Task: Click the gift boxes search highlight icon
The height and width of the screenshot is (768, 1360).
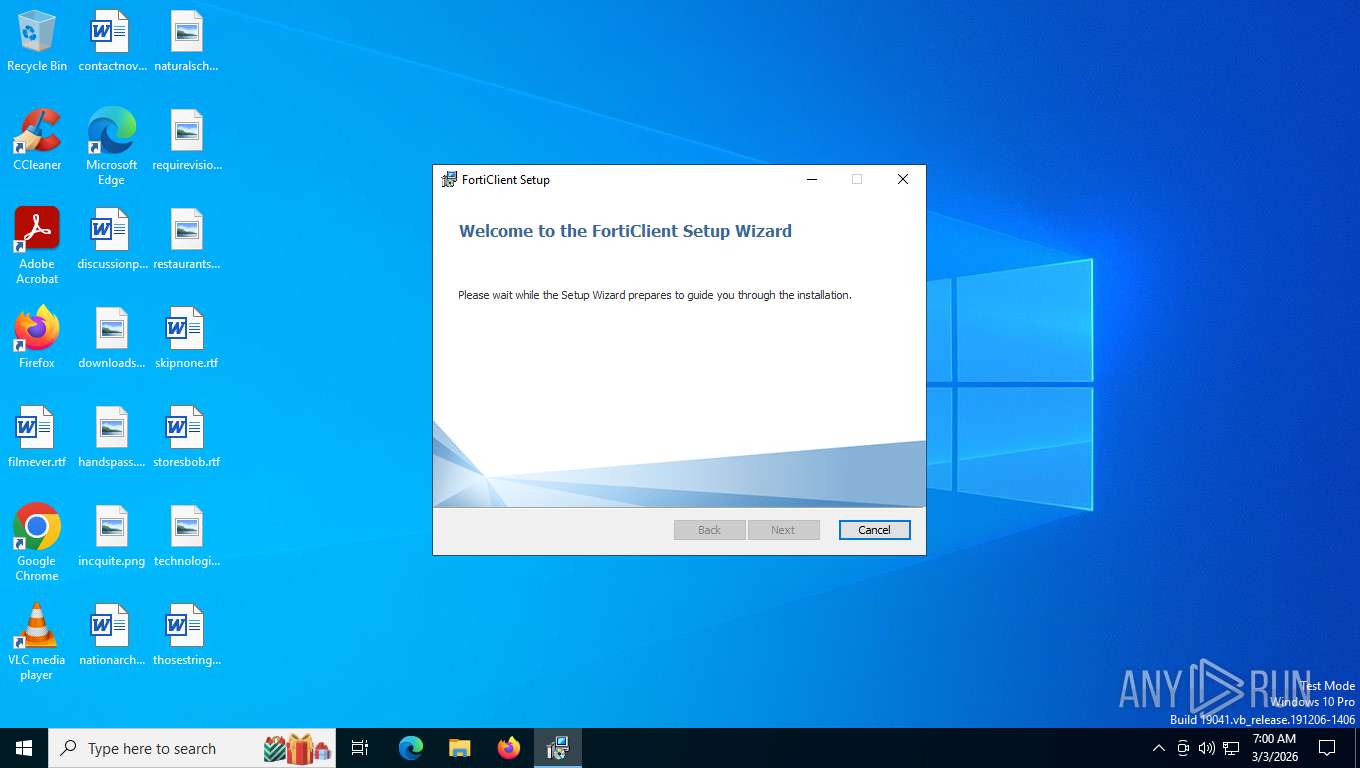Action: (x=297, y=748)
